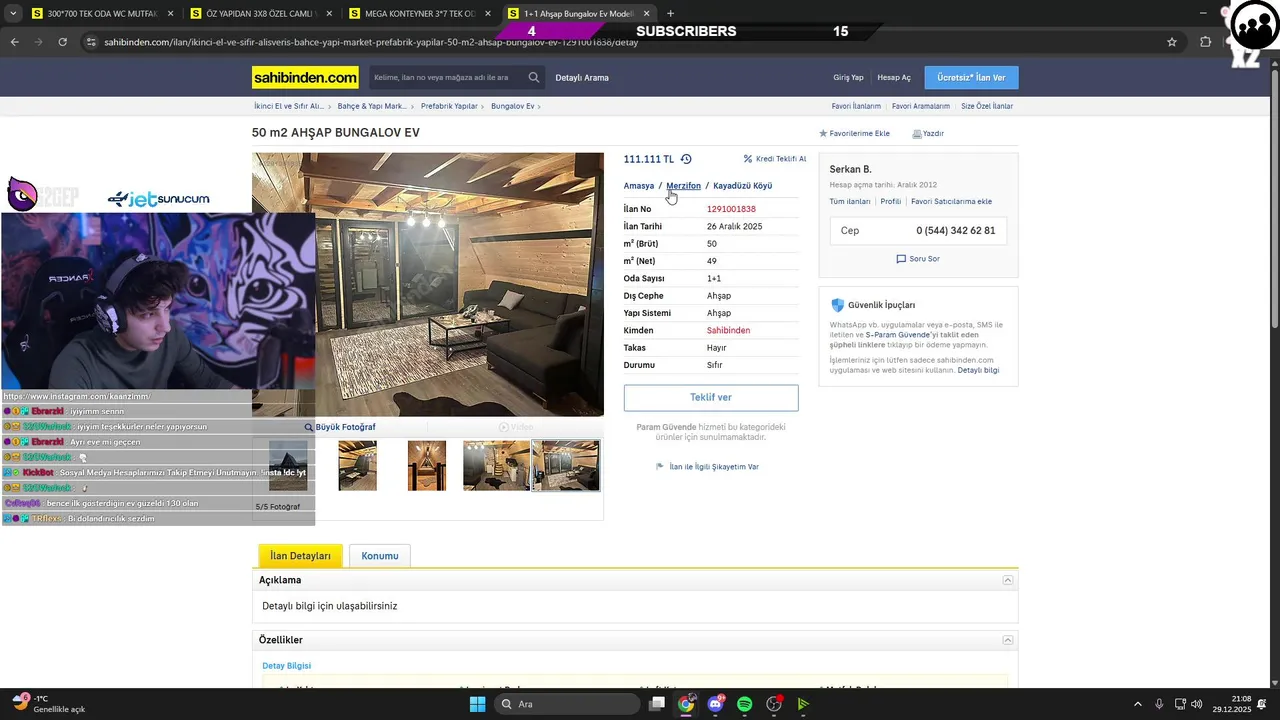Click Size Özel İlanlar link
Image resolution: width=1280 pixels, height=720 pixels.
point(987,106)
